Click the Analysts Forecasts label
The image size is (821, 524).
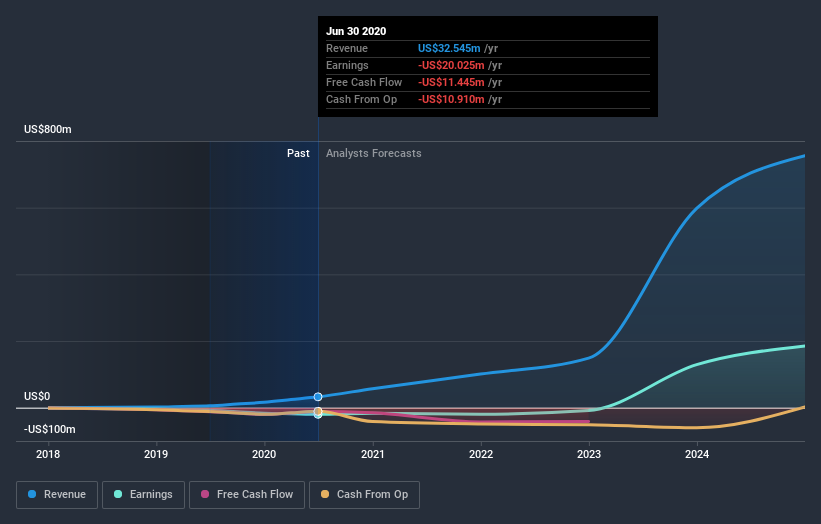373,153
